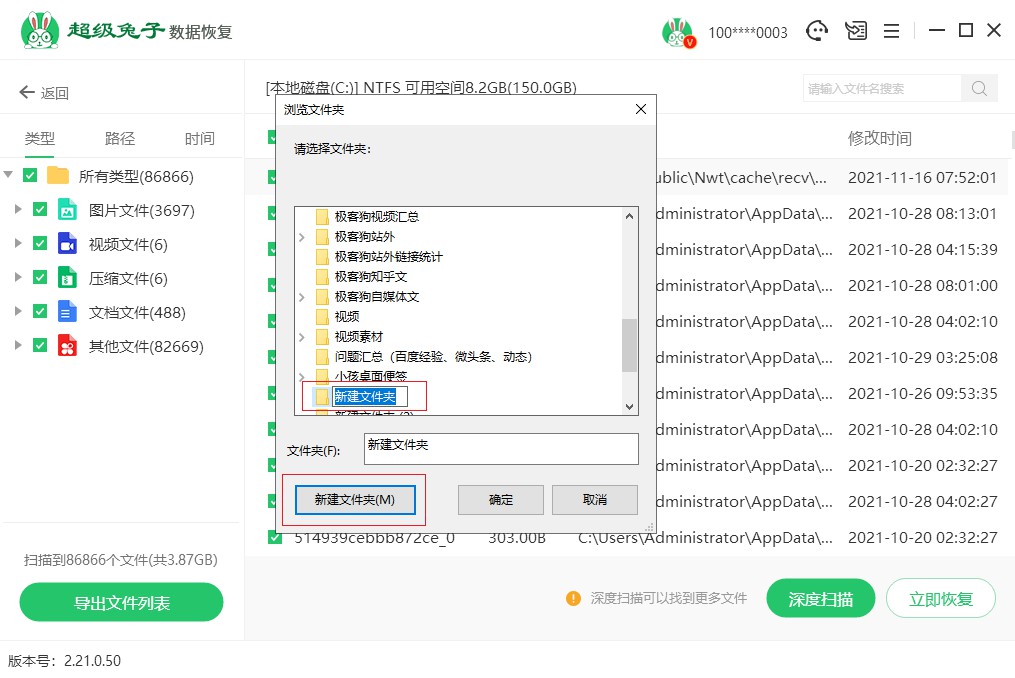The height and width of the screenshot is (678, 1015).
Task: Select the 压缩文件 archive icon
Action: pos(67,278)
